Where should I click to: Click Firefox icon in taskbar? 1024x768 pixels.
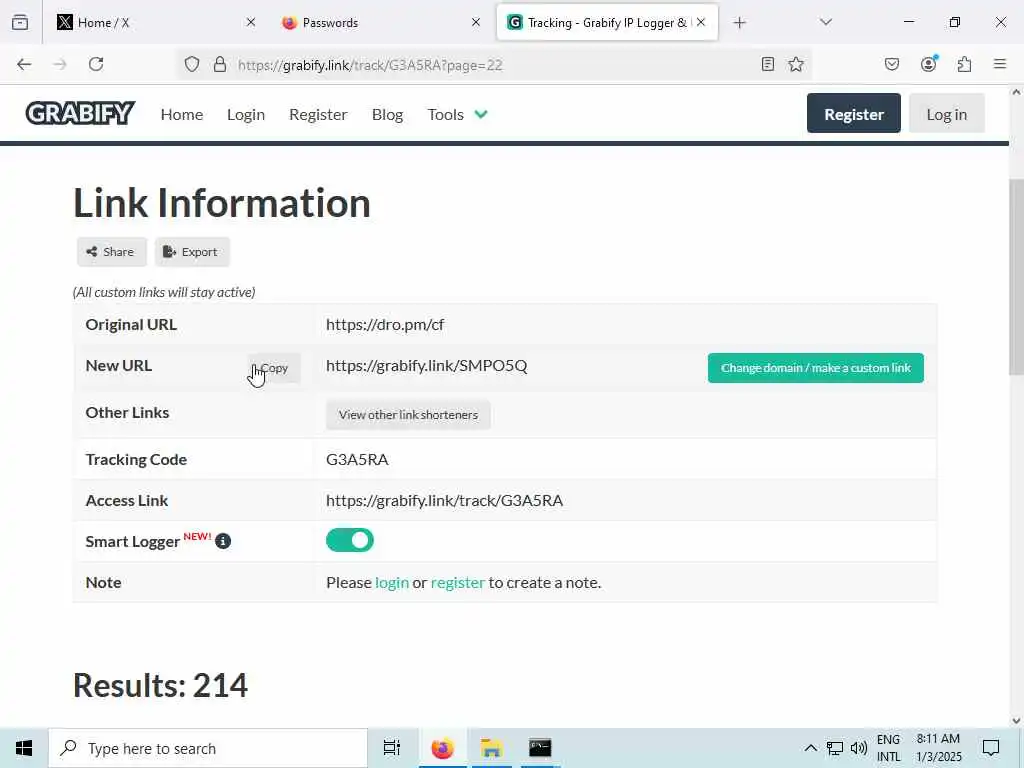coord(442,748)
